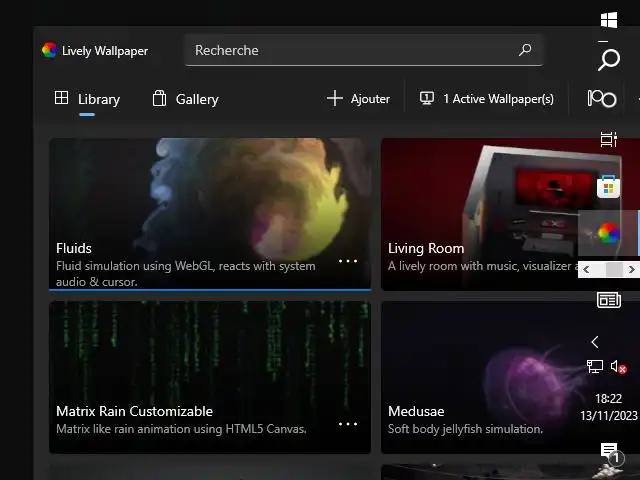Open Windows taskbar search
This screenshot has height=480, width=640.
(609, 60)
